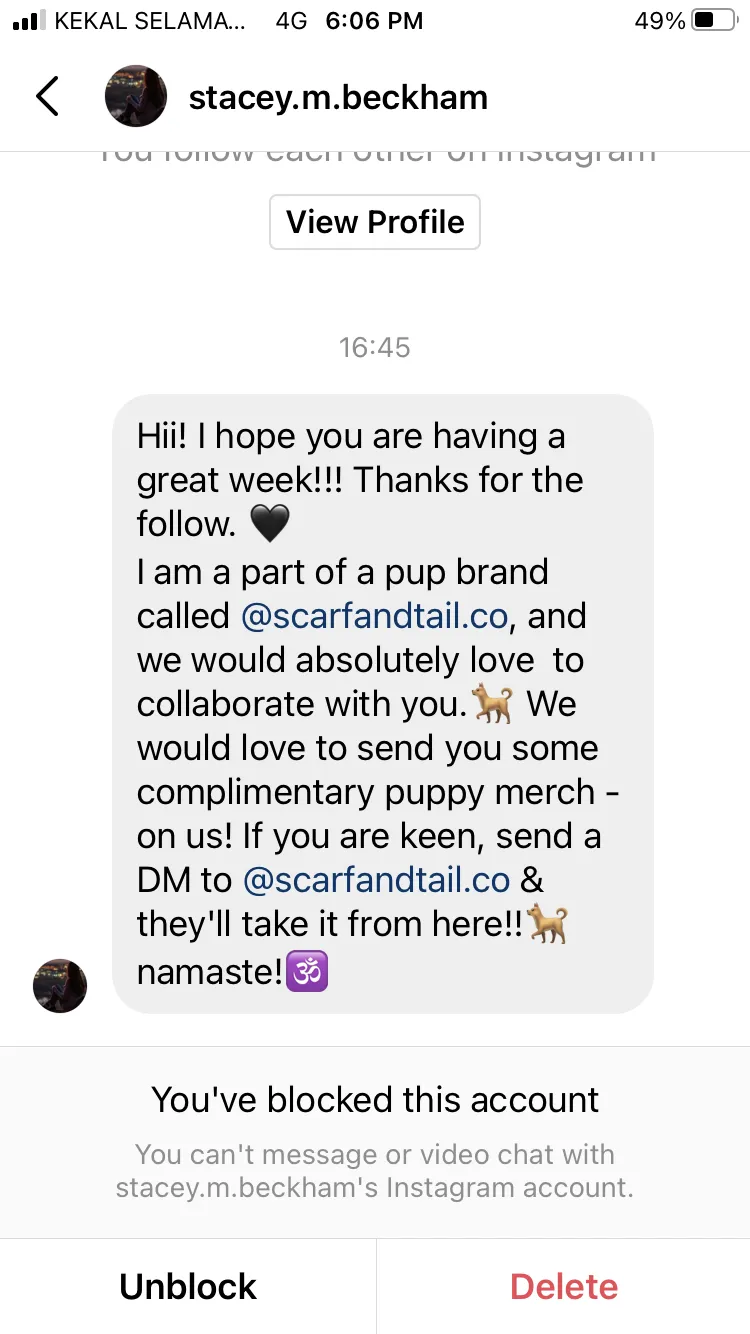Image resolution: width=750 pixels, height=1334 pixels.
Task: Tap the 16:45 message timestamp
Action: (x=375, y=347)
